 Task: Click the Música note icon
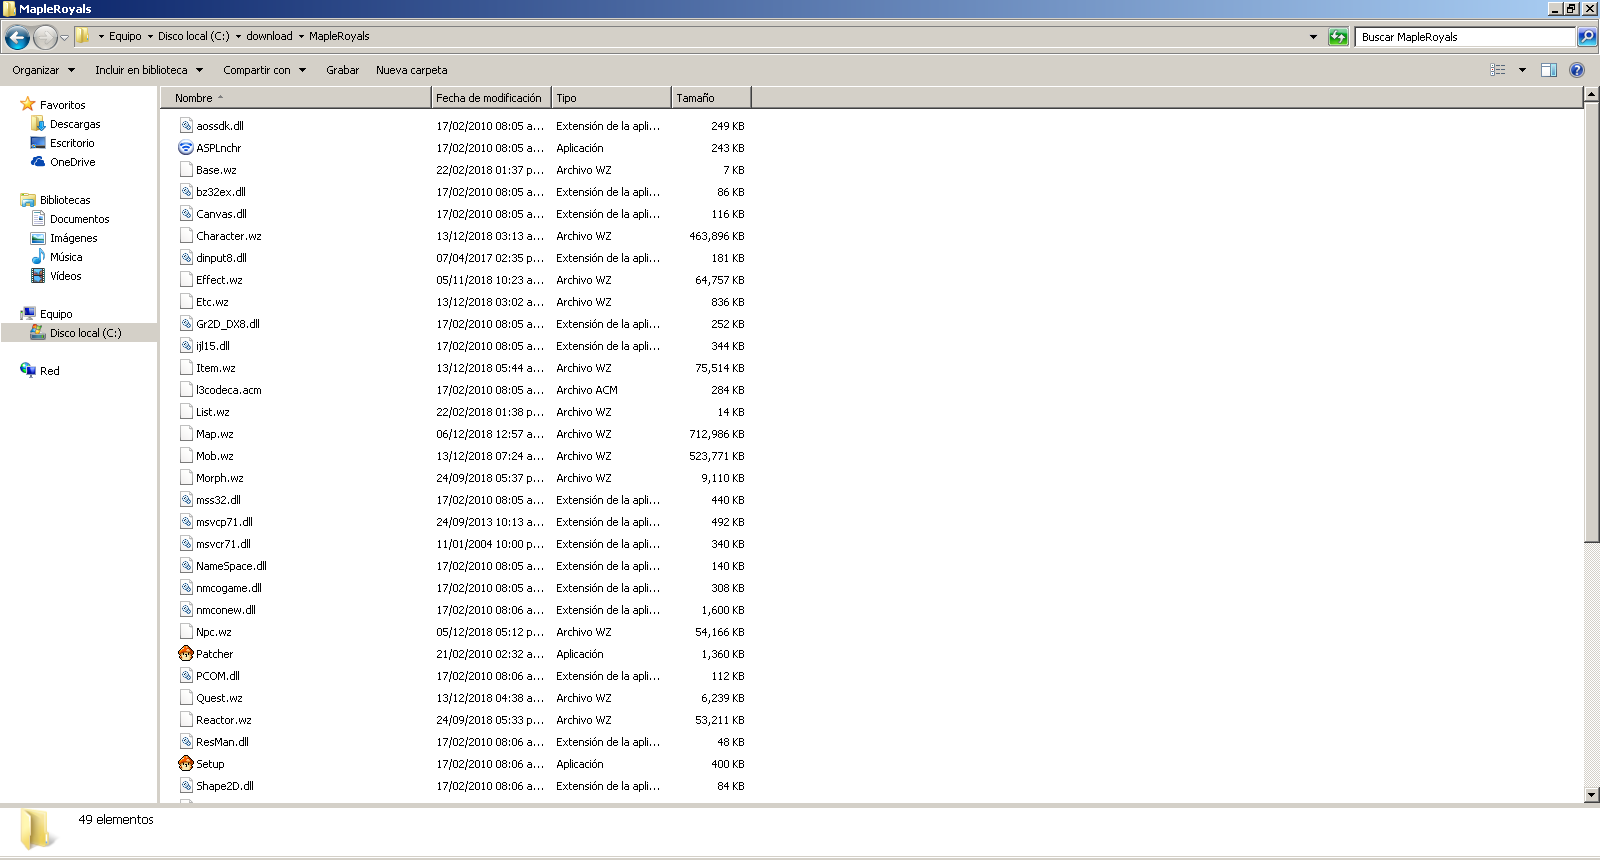[38, 257]
